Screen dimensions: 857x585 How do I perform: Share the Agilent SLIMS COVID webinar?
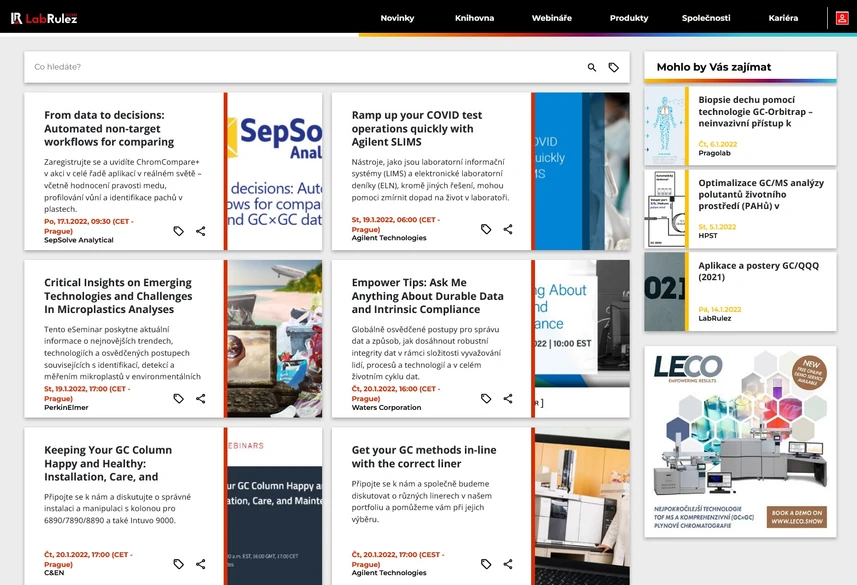pyautogui.click(x=508, y=229)
